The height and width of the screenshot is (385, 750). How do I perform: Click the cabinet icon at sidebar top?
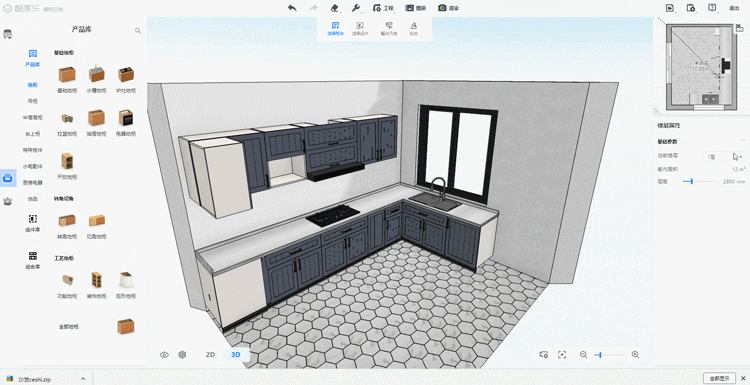(8, 34)
